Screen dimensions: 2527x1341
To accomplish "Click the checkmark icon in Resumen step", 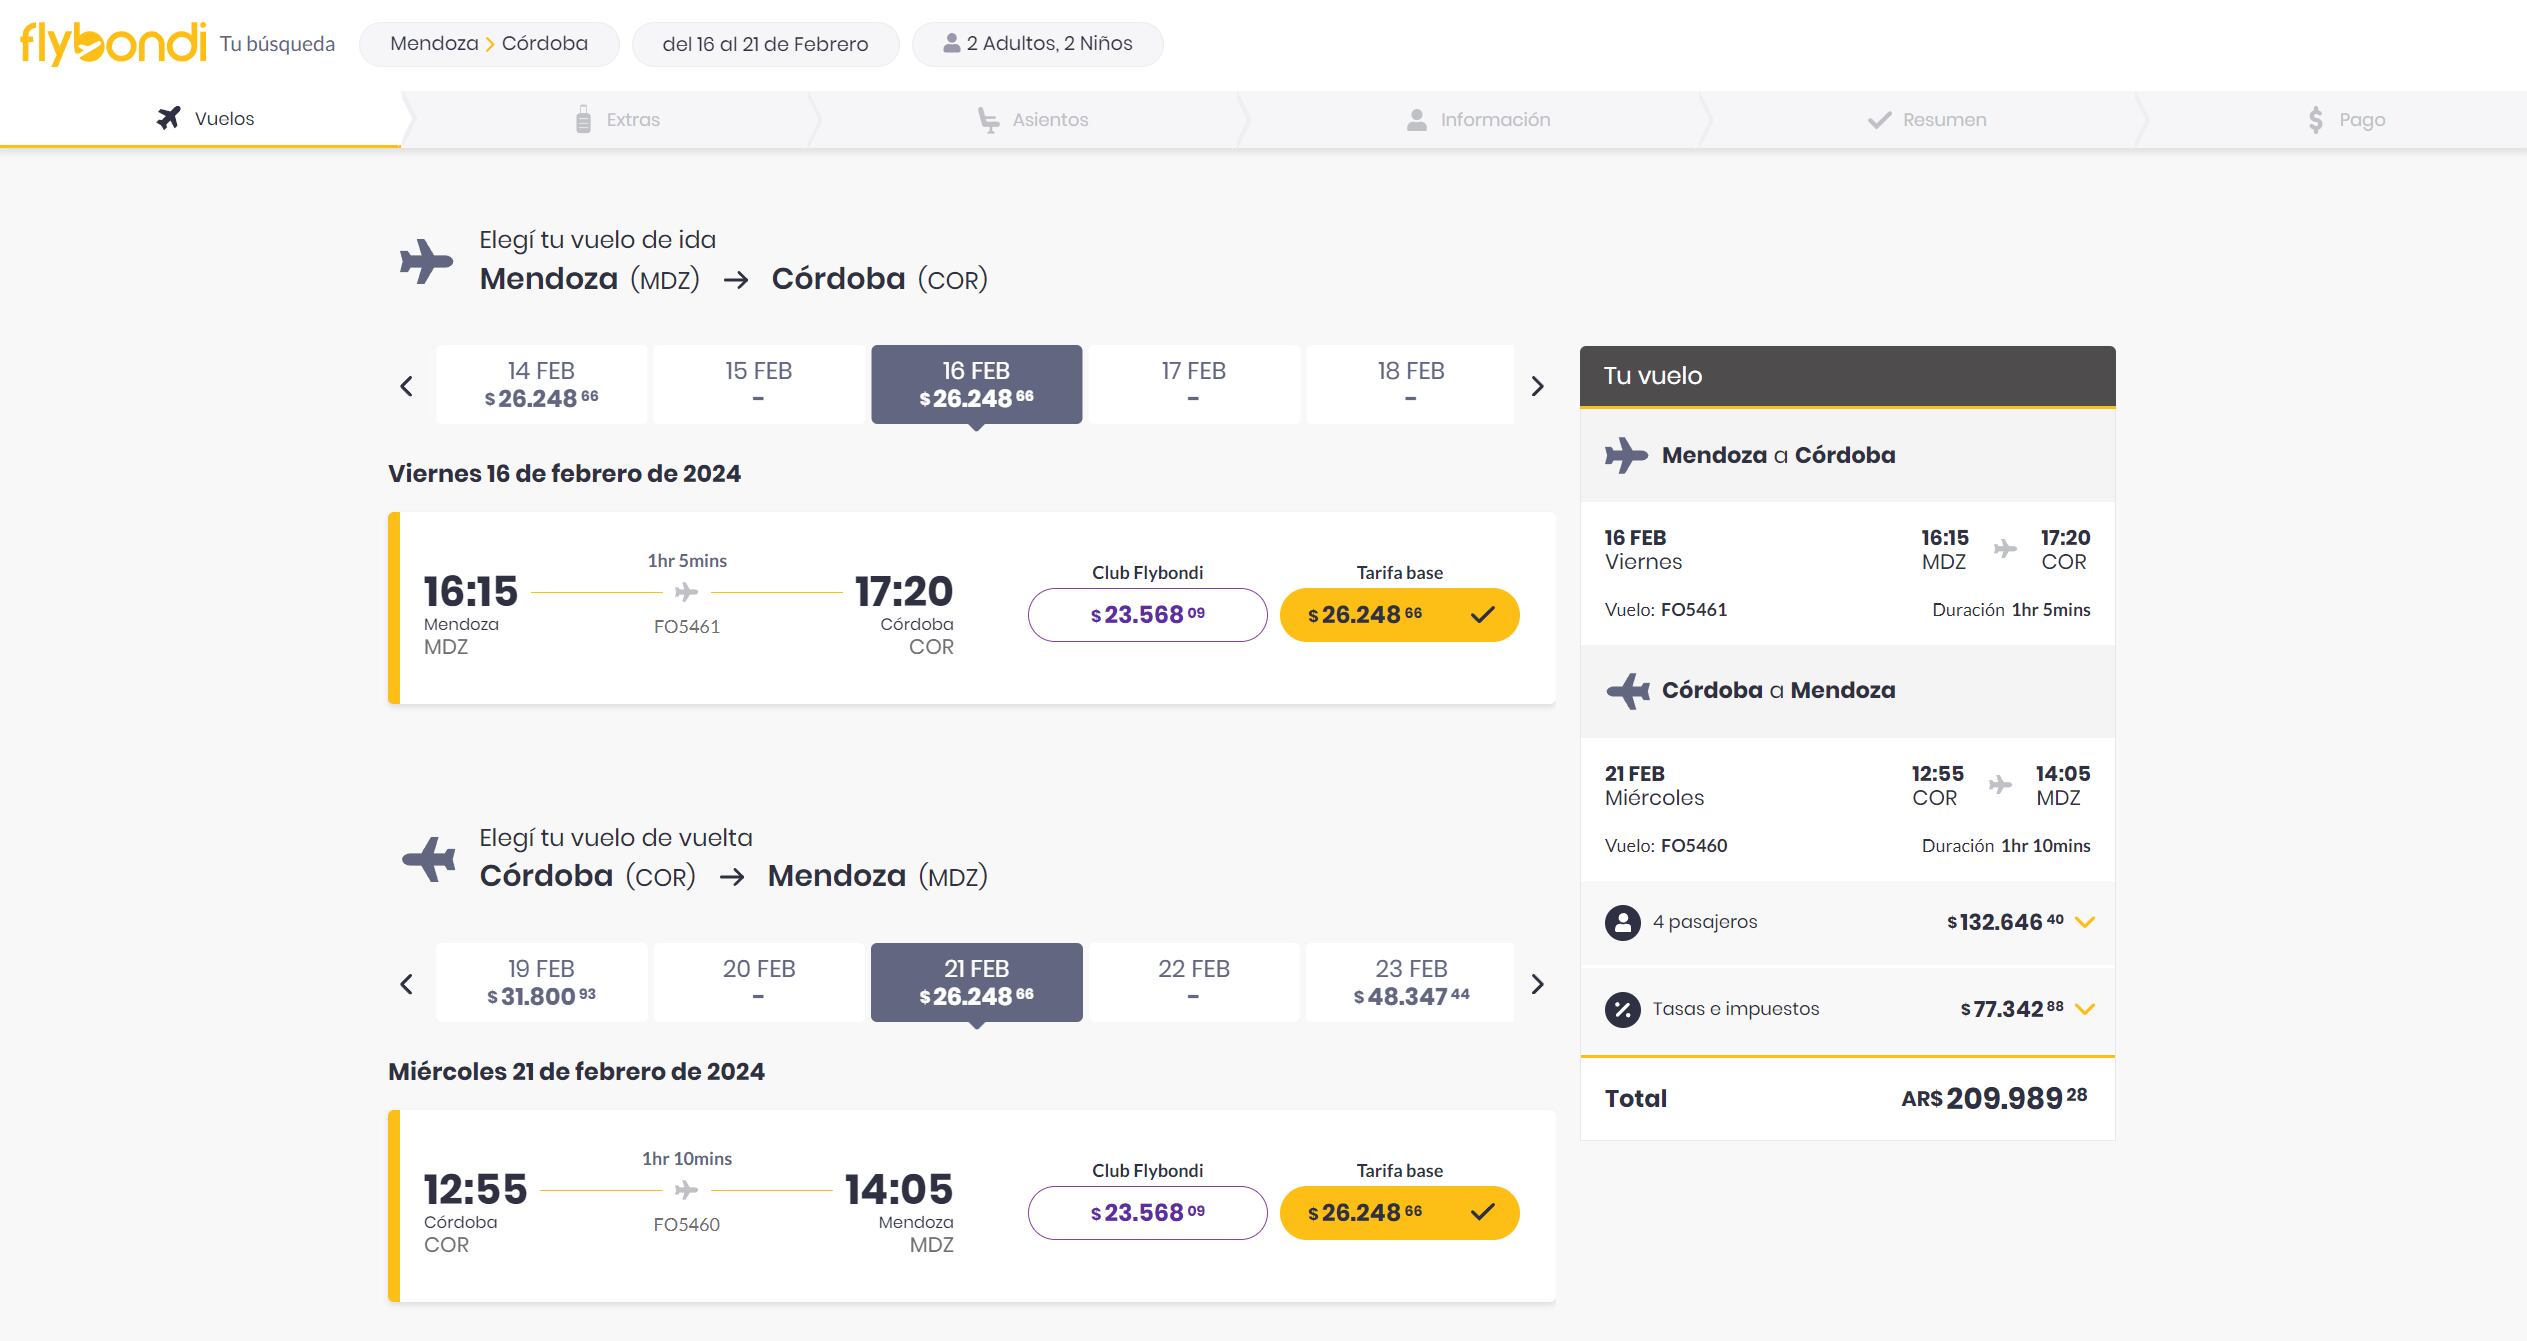I will pyautogui.click(x=1879, y=120).
